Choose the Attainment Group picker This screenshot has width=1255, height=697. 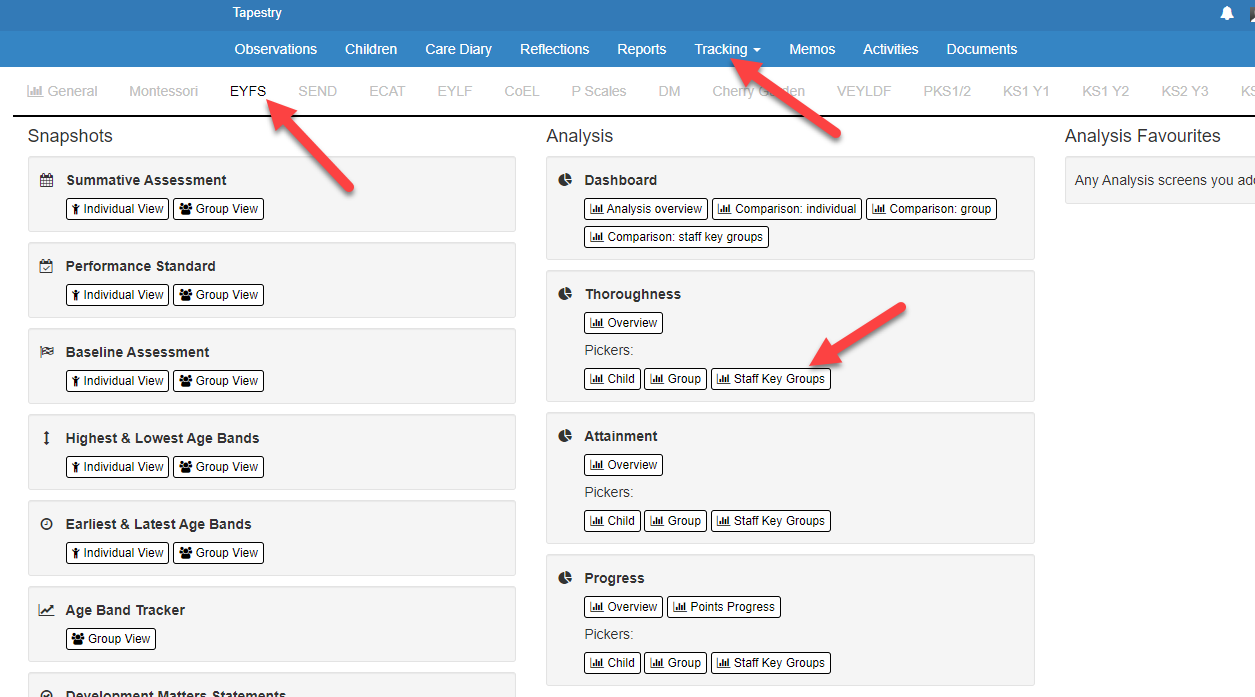[x=676, y=521]
